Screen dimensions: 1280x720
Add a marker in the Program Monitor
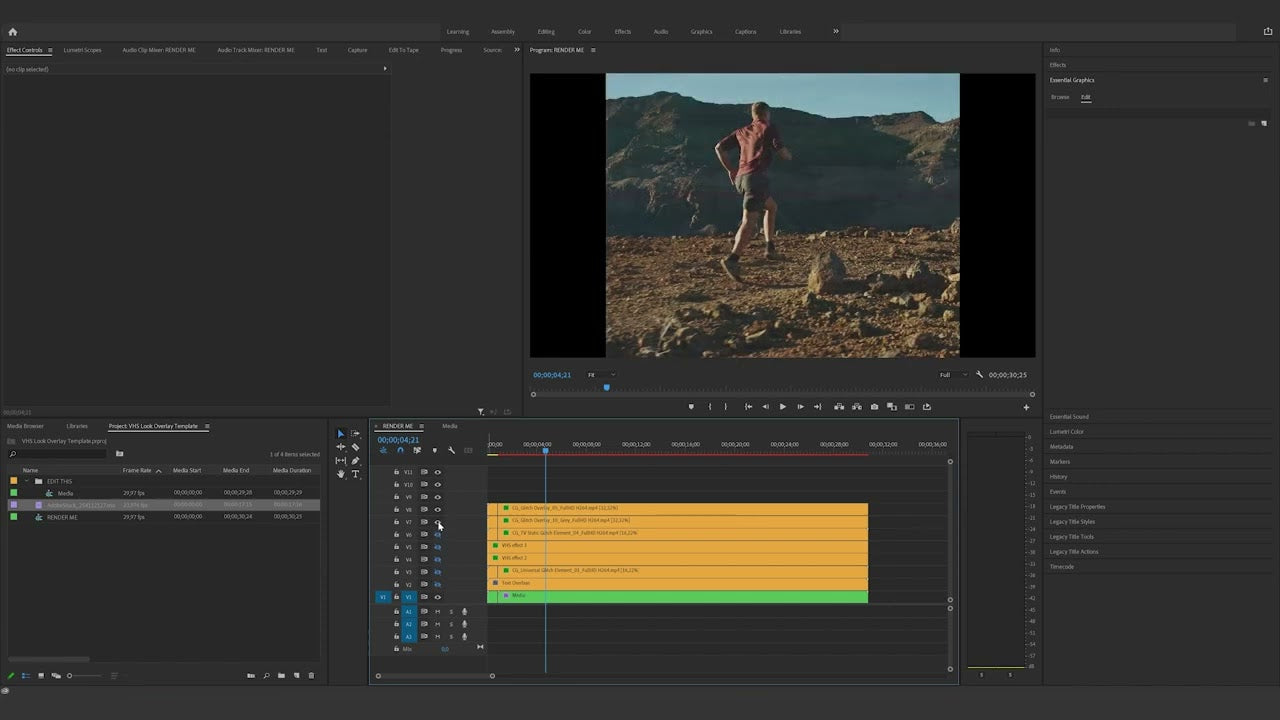(x=691, y=407)
